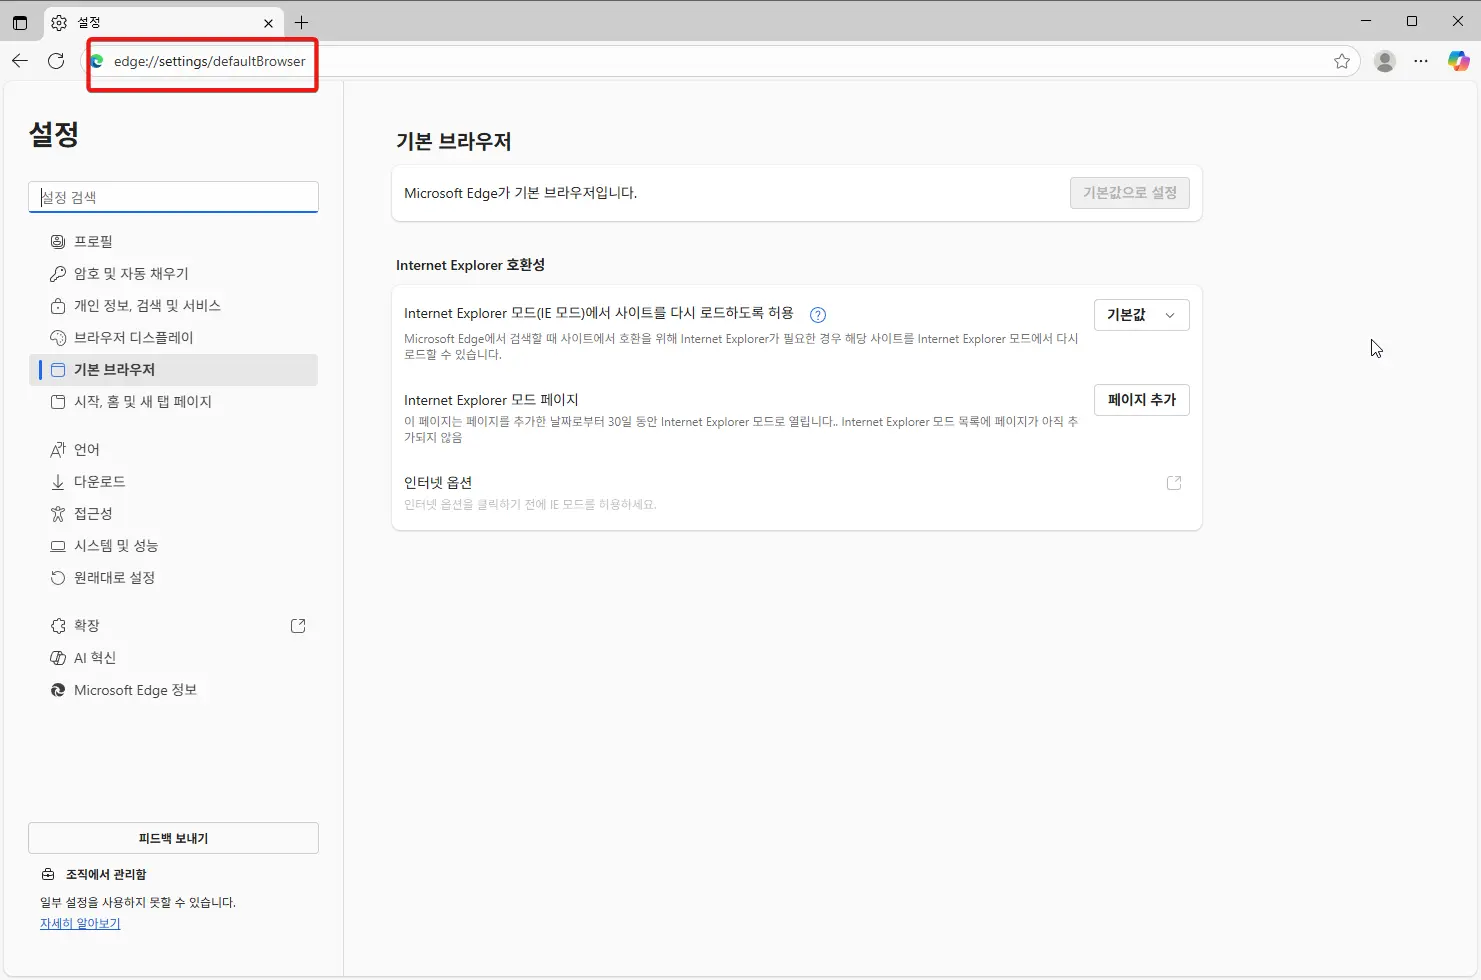Click the '인터넷 옵션' label
Screen dimensions: 1481x980
438,482
